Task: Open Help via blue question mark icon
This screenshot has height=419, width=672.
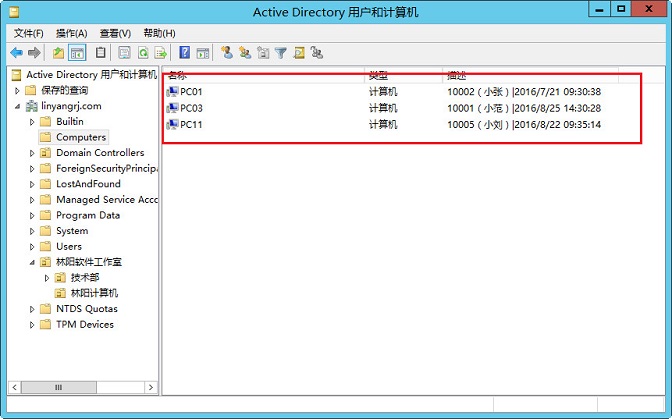Action: [185, 52]
